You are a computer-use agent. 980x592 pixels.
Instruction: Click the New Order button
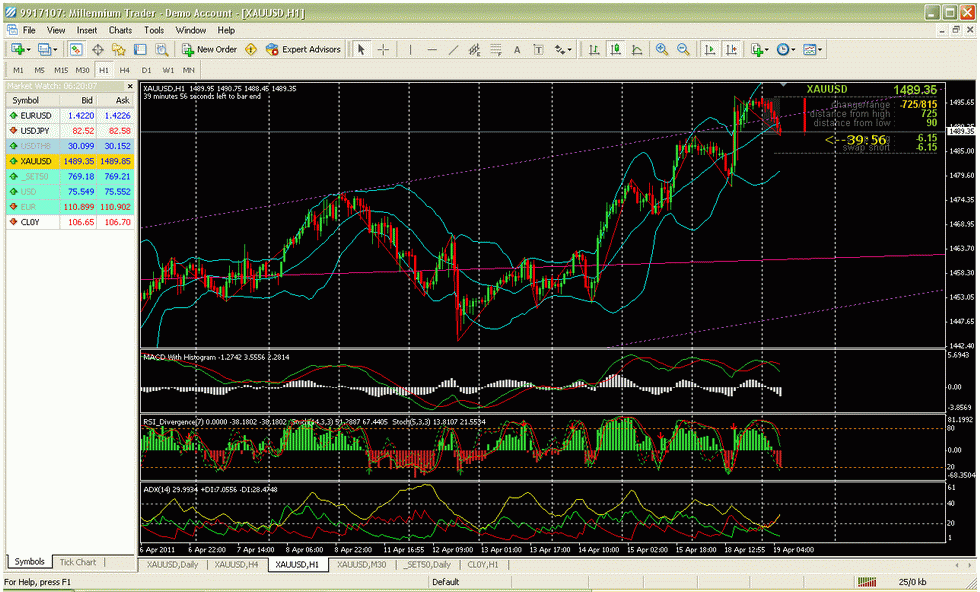(x=209, y=49)
